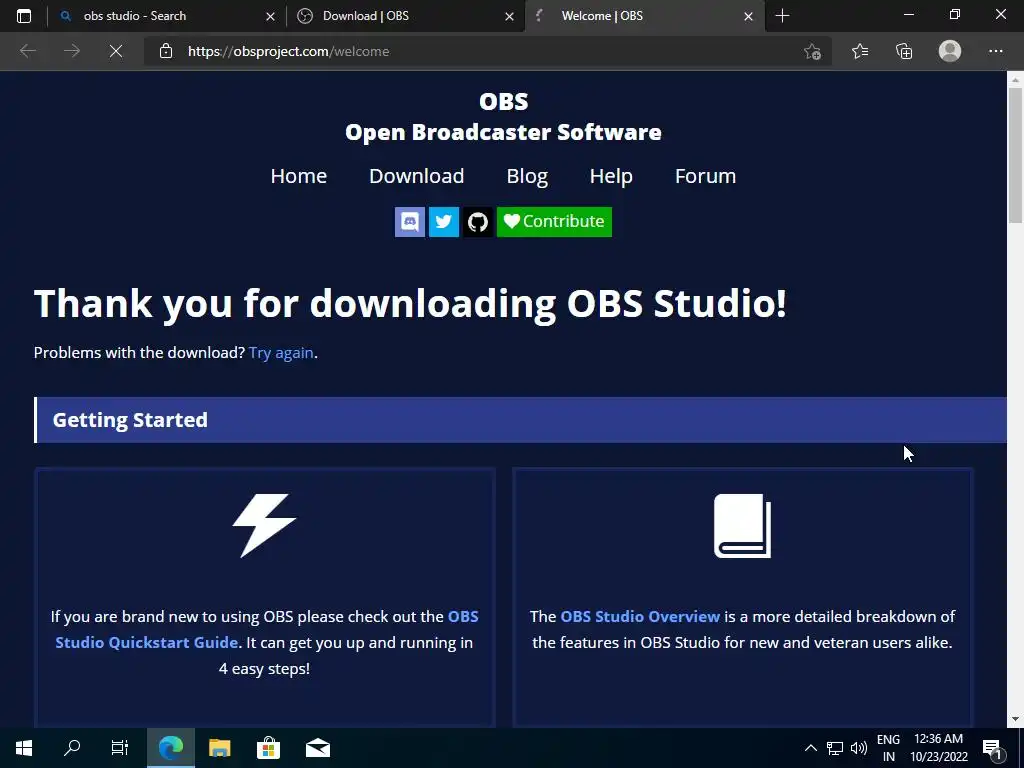Open the GitHub icon link

pyautogui.click(x=477, y=222)
